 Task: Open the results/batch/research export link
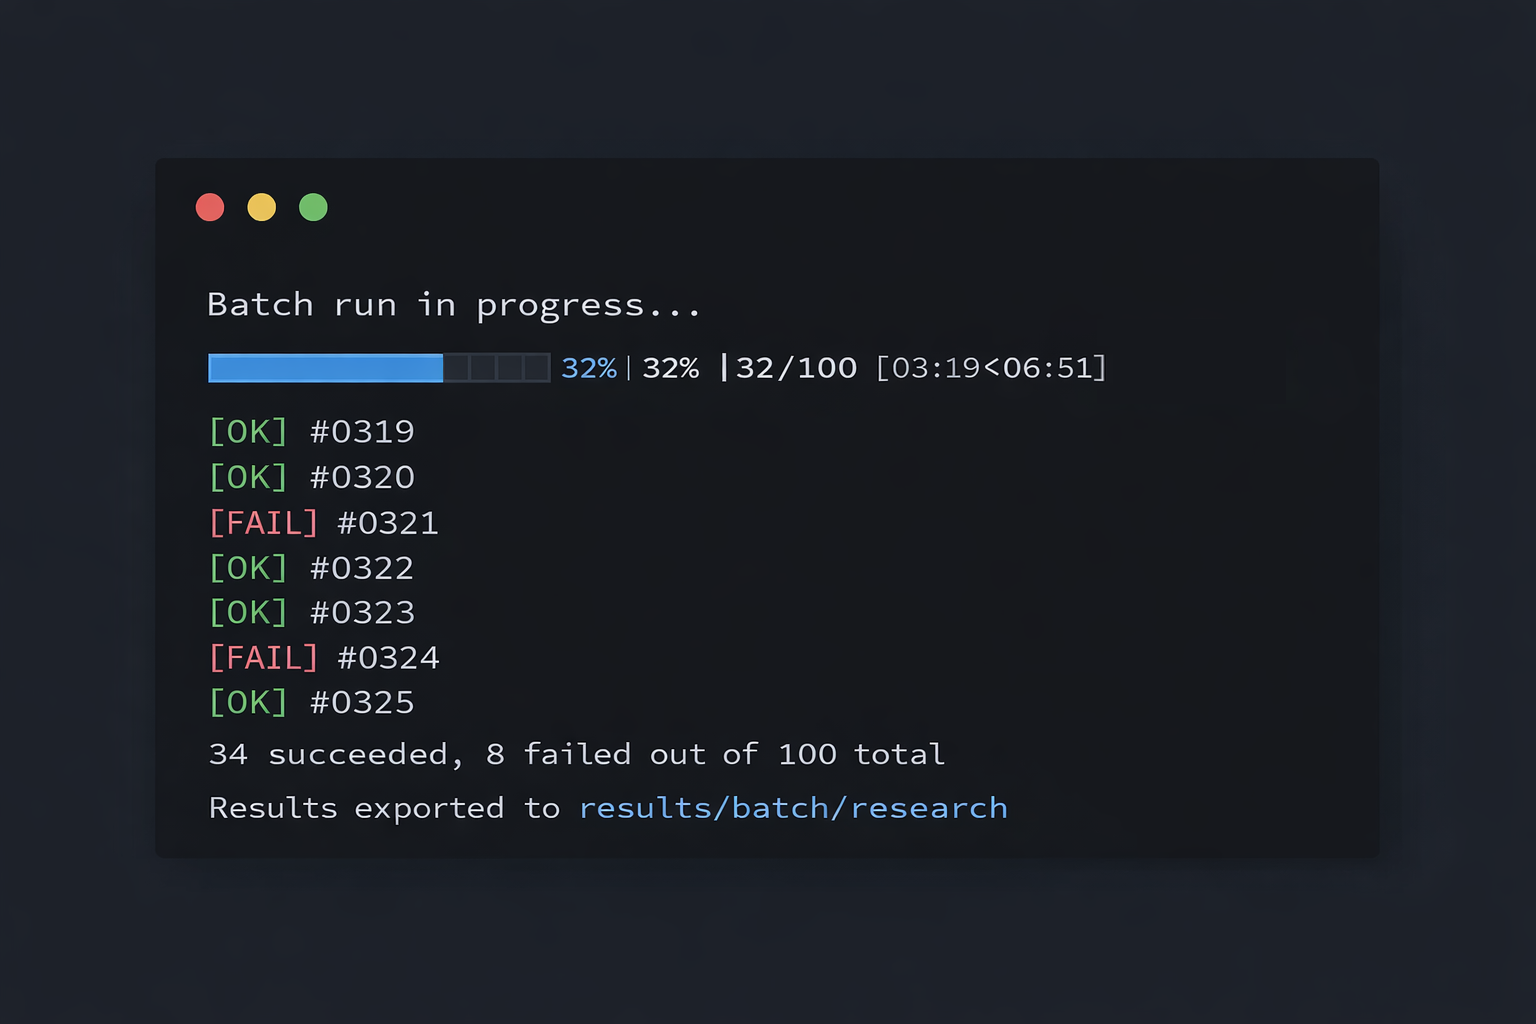793,807
